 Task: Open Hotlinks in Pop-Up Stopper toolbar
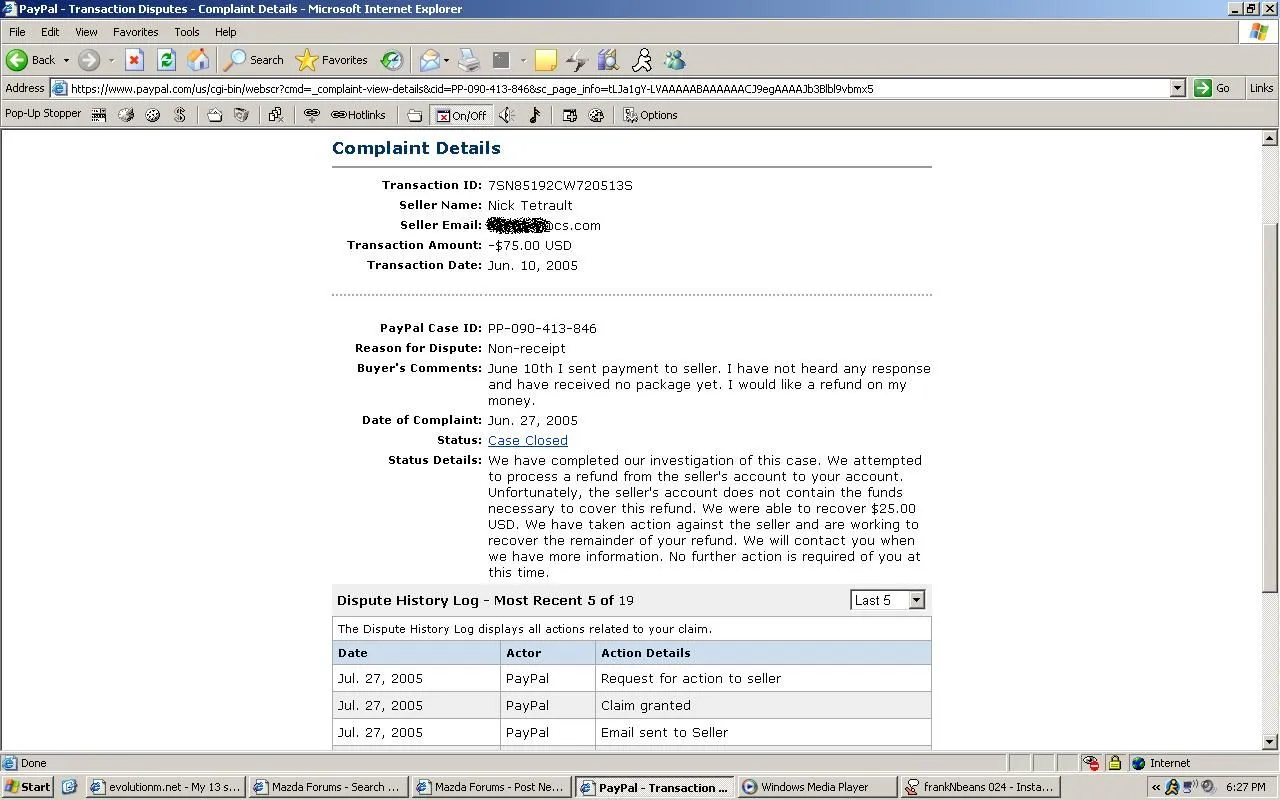point(358,115)
